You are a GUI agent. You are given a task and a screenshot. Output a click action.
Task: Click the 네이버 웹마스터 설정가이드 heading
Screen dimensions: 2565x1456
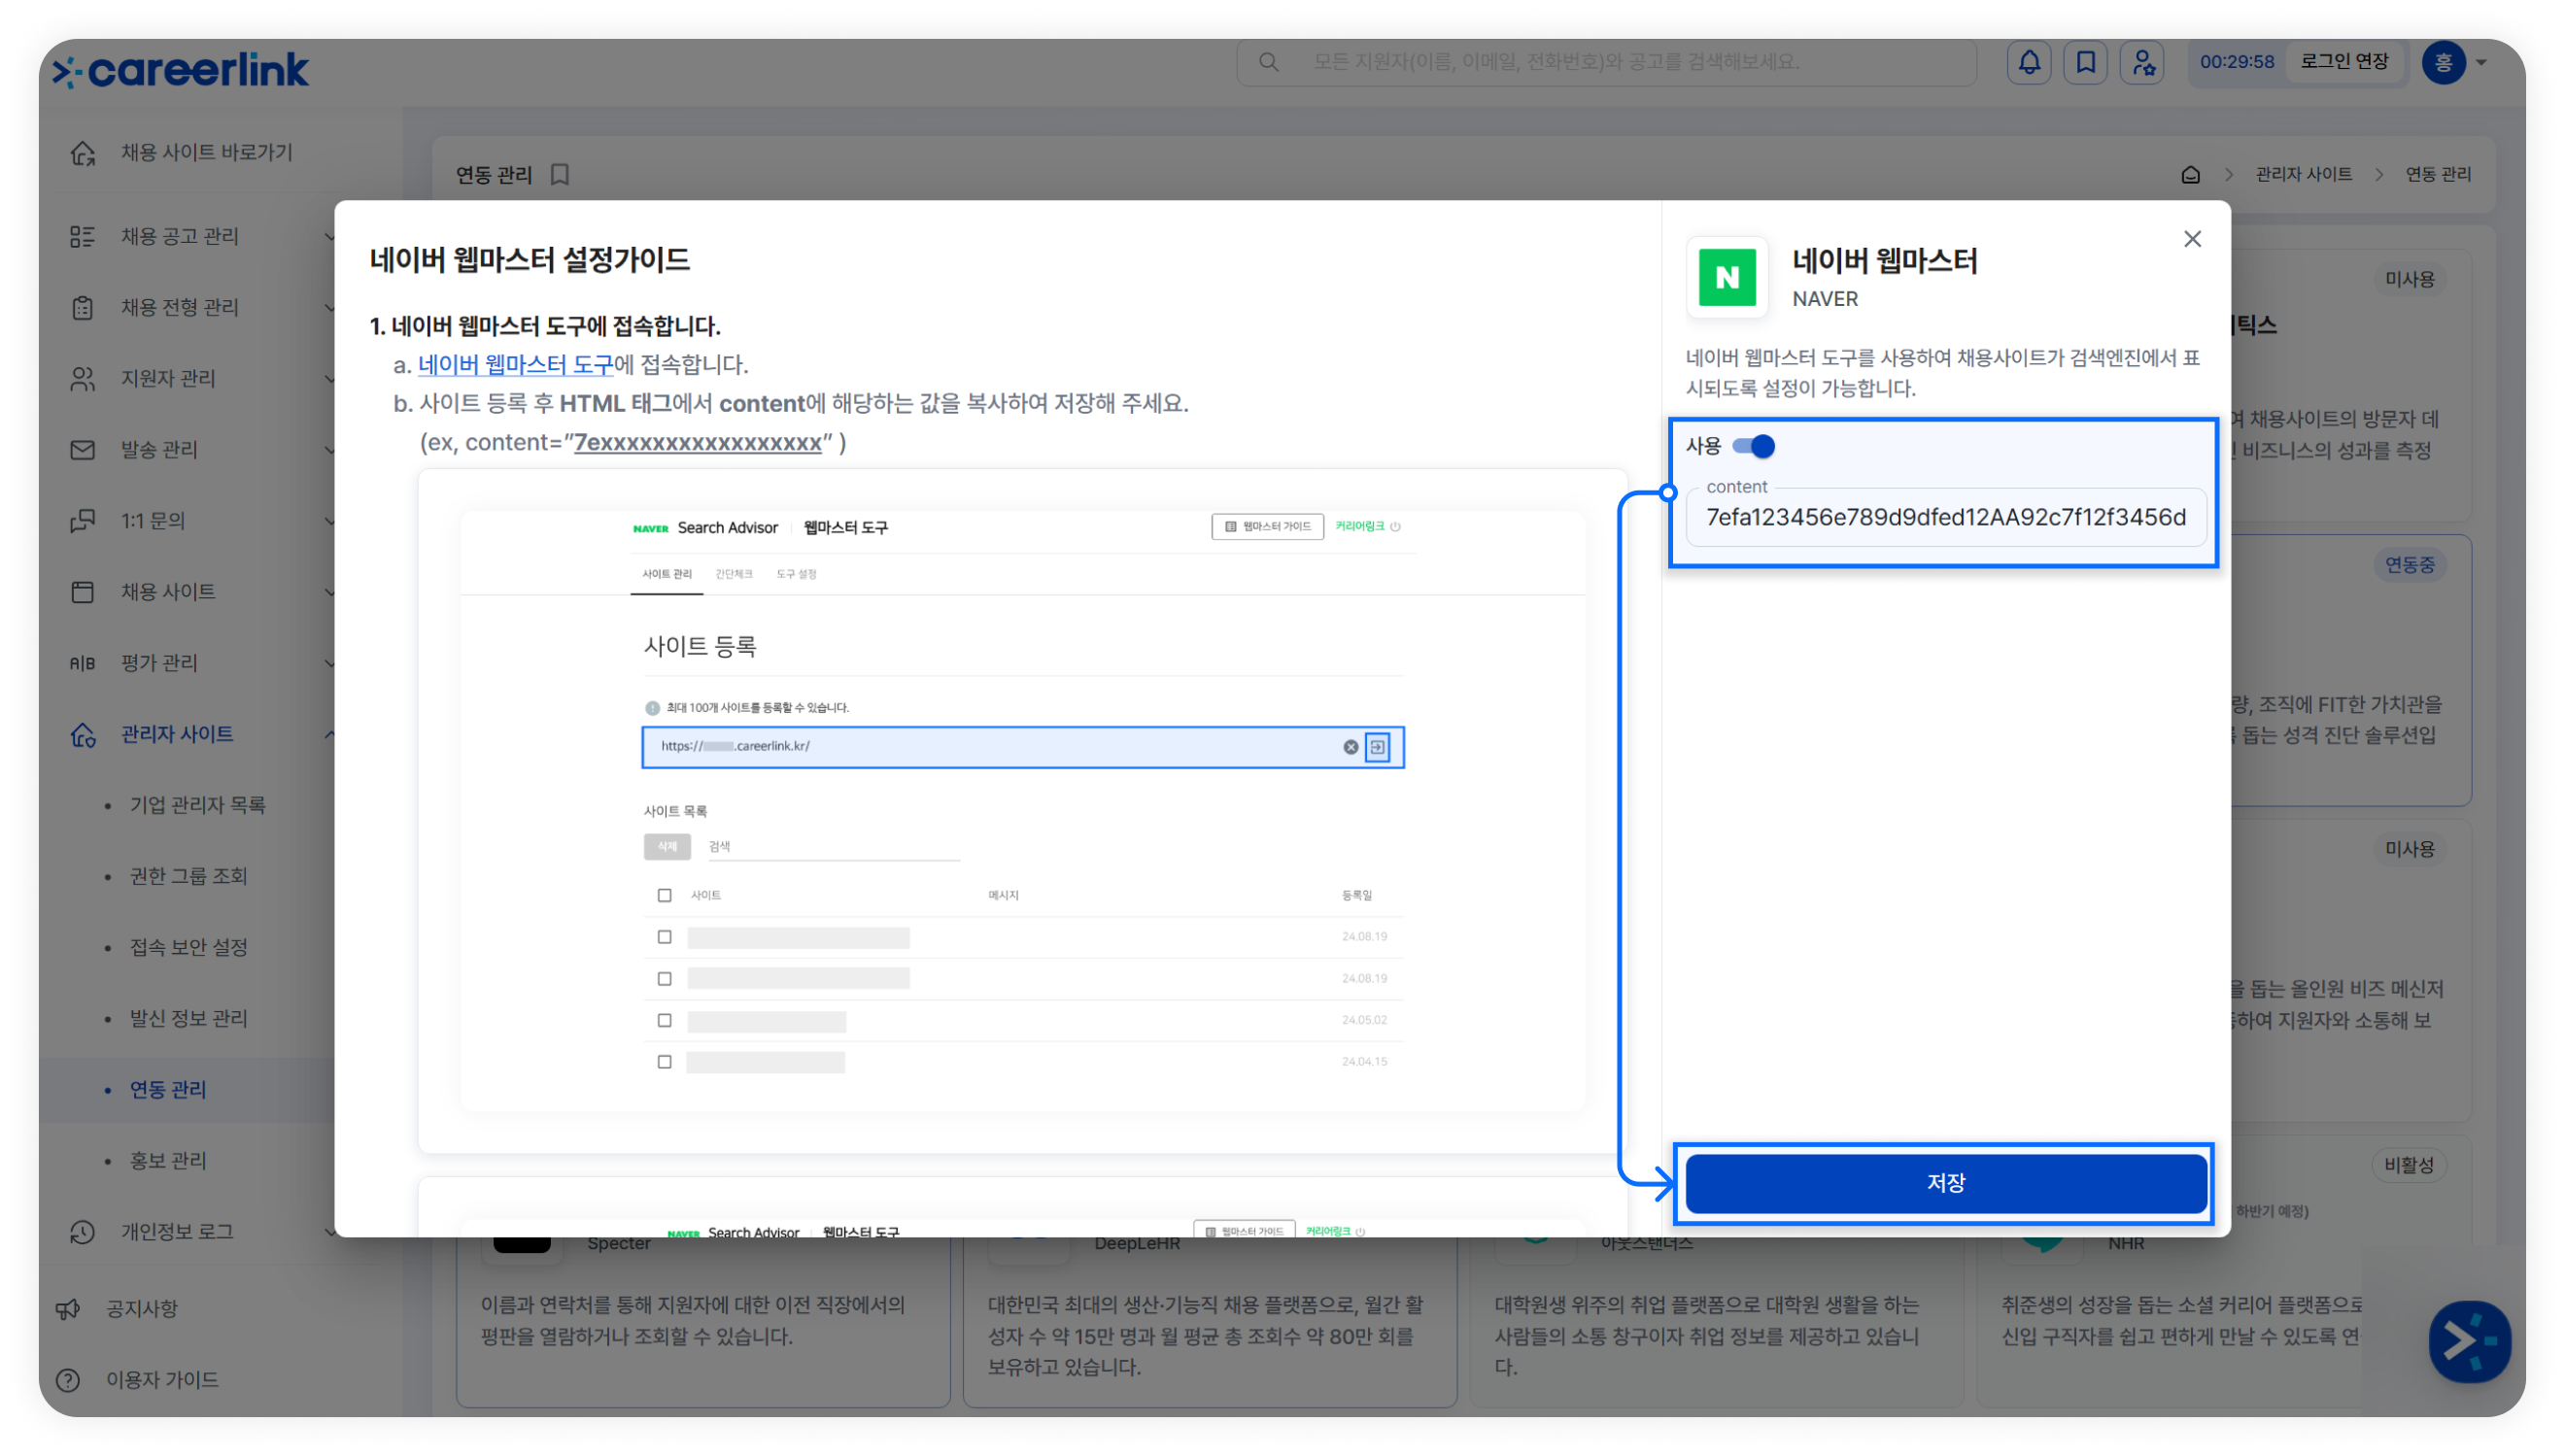529,260
